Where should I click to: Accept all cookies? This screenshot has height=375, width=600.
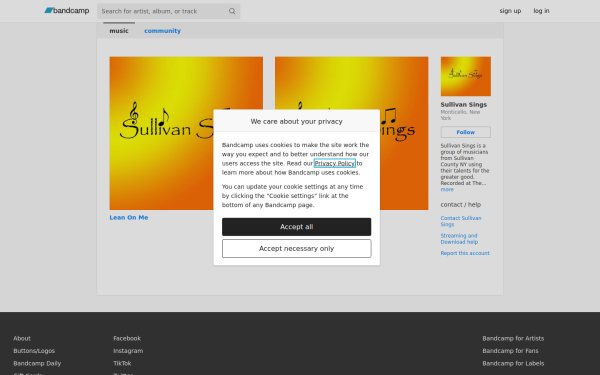(297, 227)
